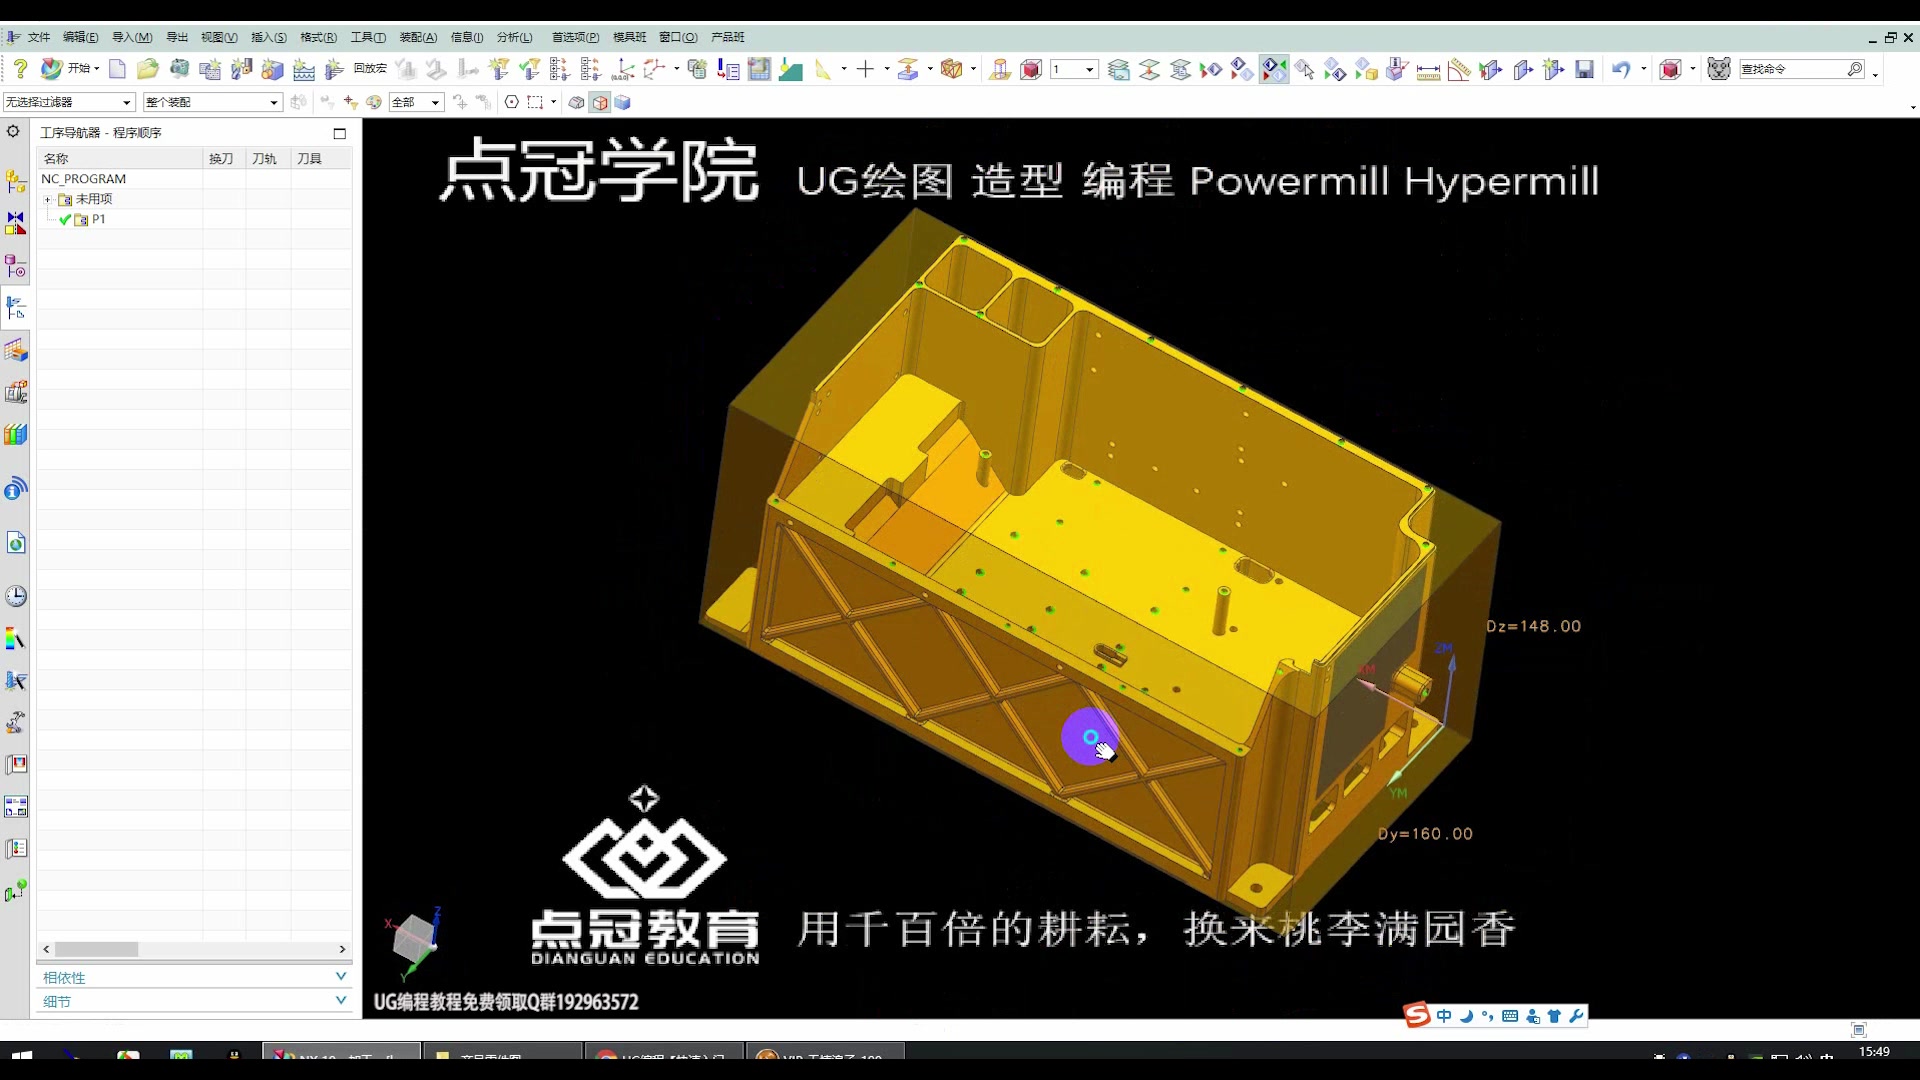Image resolution: width=1920 pixels, height=1080 pixels.
Task: Open the 工具(T) menu
Action: click(367, 37)
